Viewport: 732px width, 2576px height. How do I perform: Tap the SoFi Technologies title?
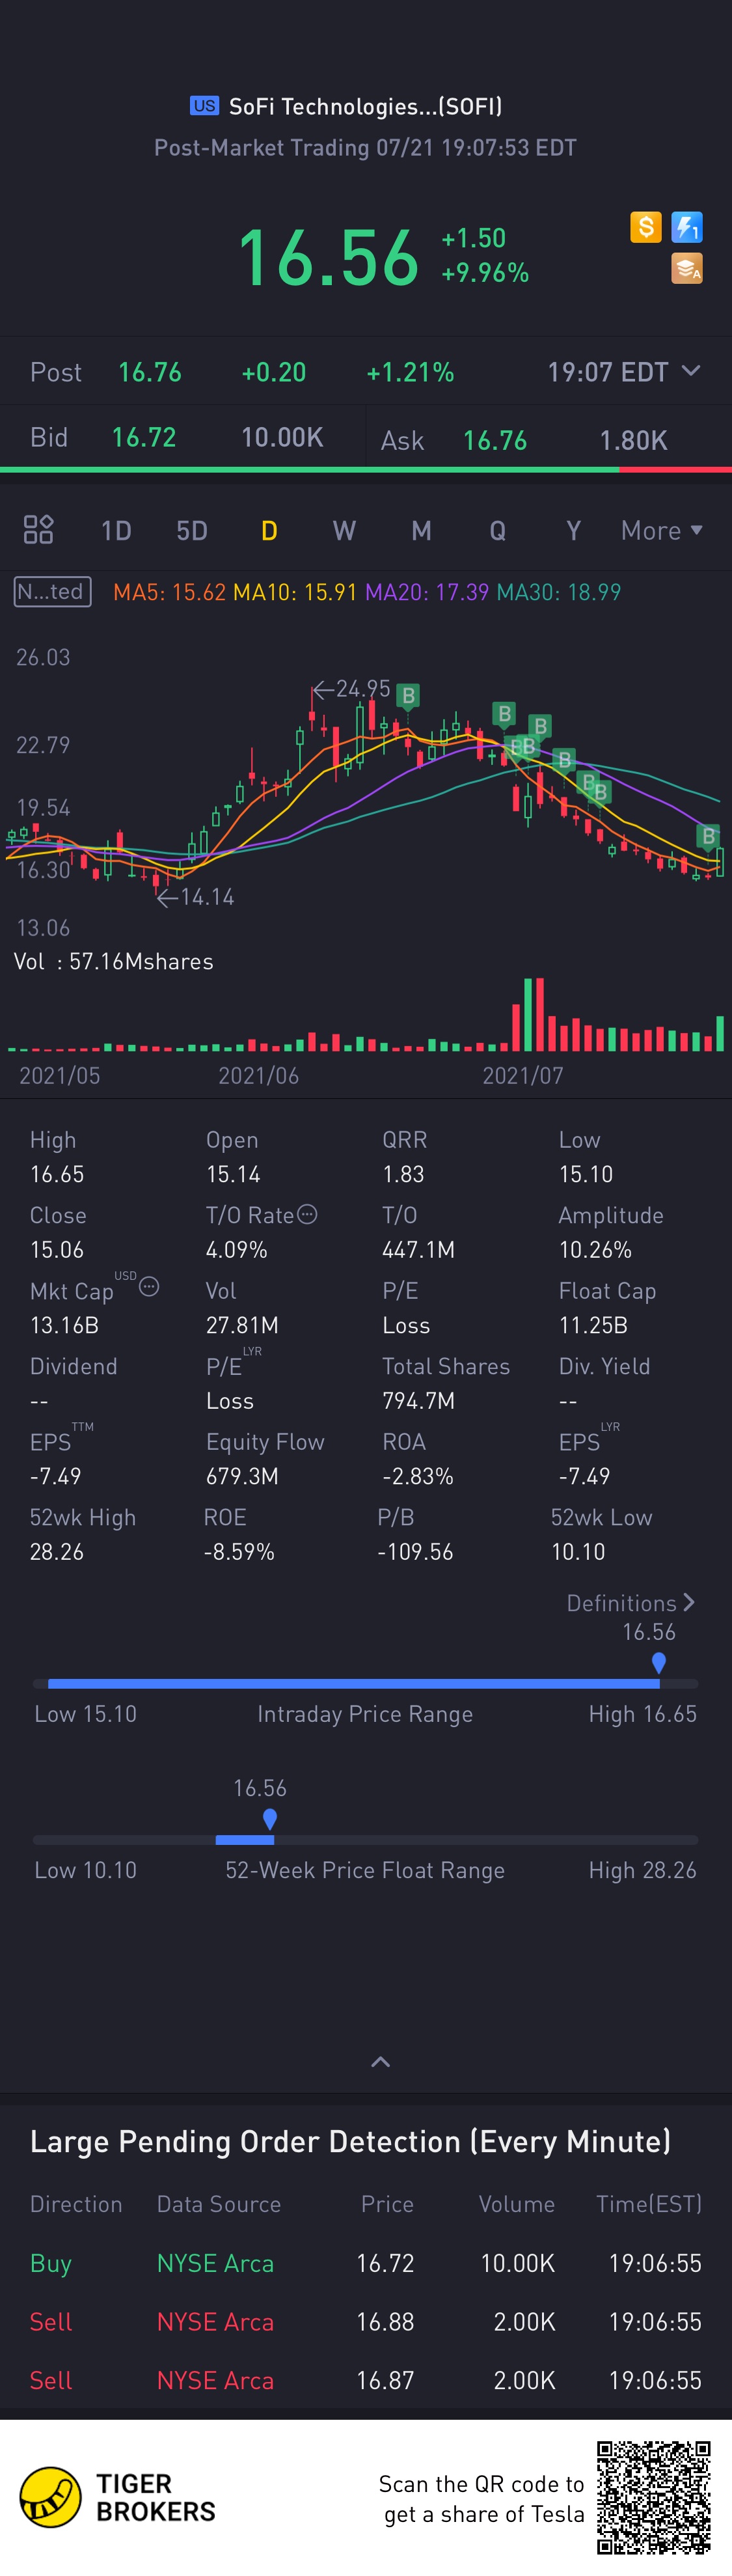click(x=365, y=106)
